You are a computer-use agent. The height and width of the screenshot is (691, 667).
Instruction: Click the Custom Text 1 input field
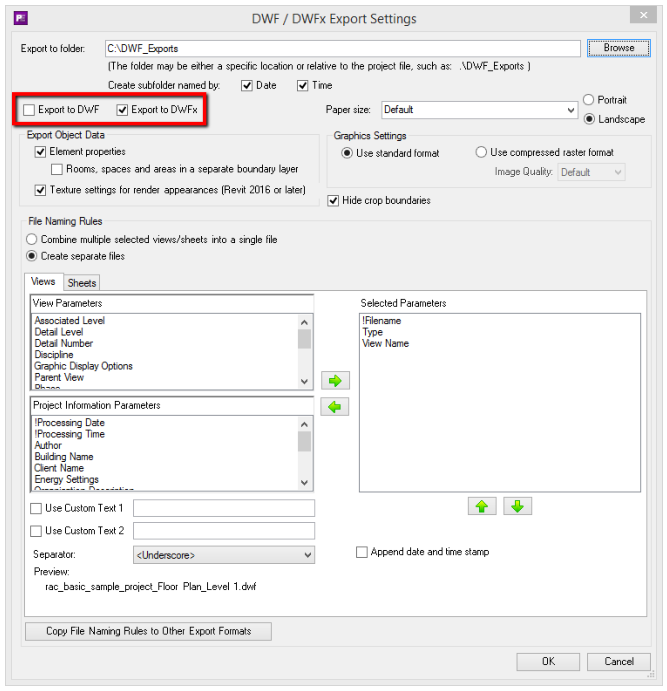[224, 508]
